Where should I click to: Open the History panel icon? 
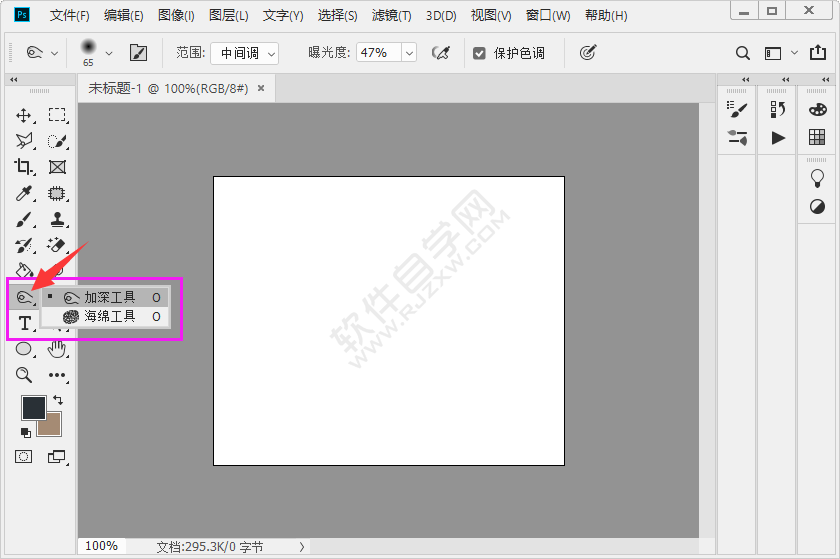(778, 109)
